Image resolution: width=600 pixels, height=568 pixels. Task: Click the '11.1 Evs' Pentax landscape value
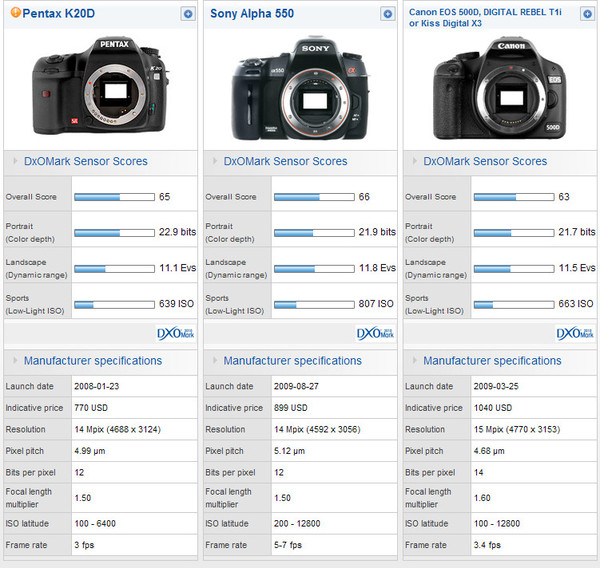pos(178,268)
